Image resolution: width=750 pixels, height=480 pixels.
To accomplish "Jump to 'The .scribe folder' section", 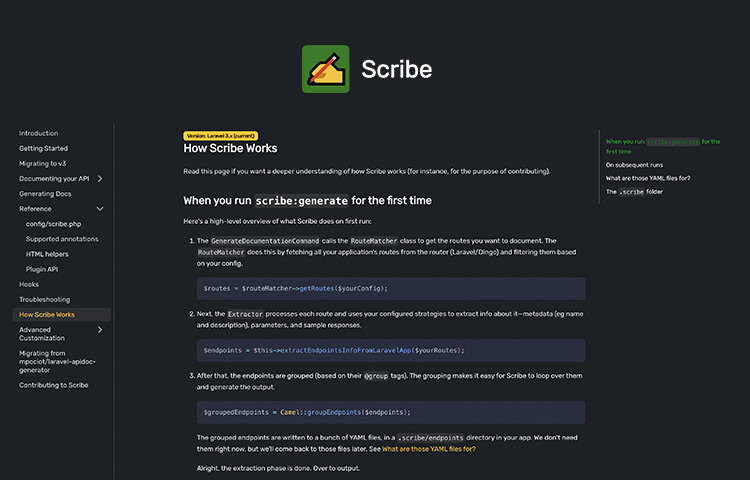I will [x=634, y=192].
